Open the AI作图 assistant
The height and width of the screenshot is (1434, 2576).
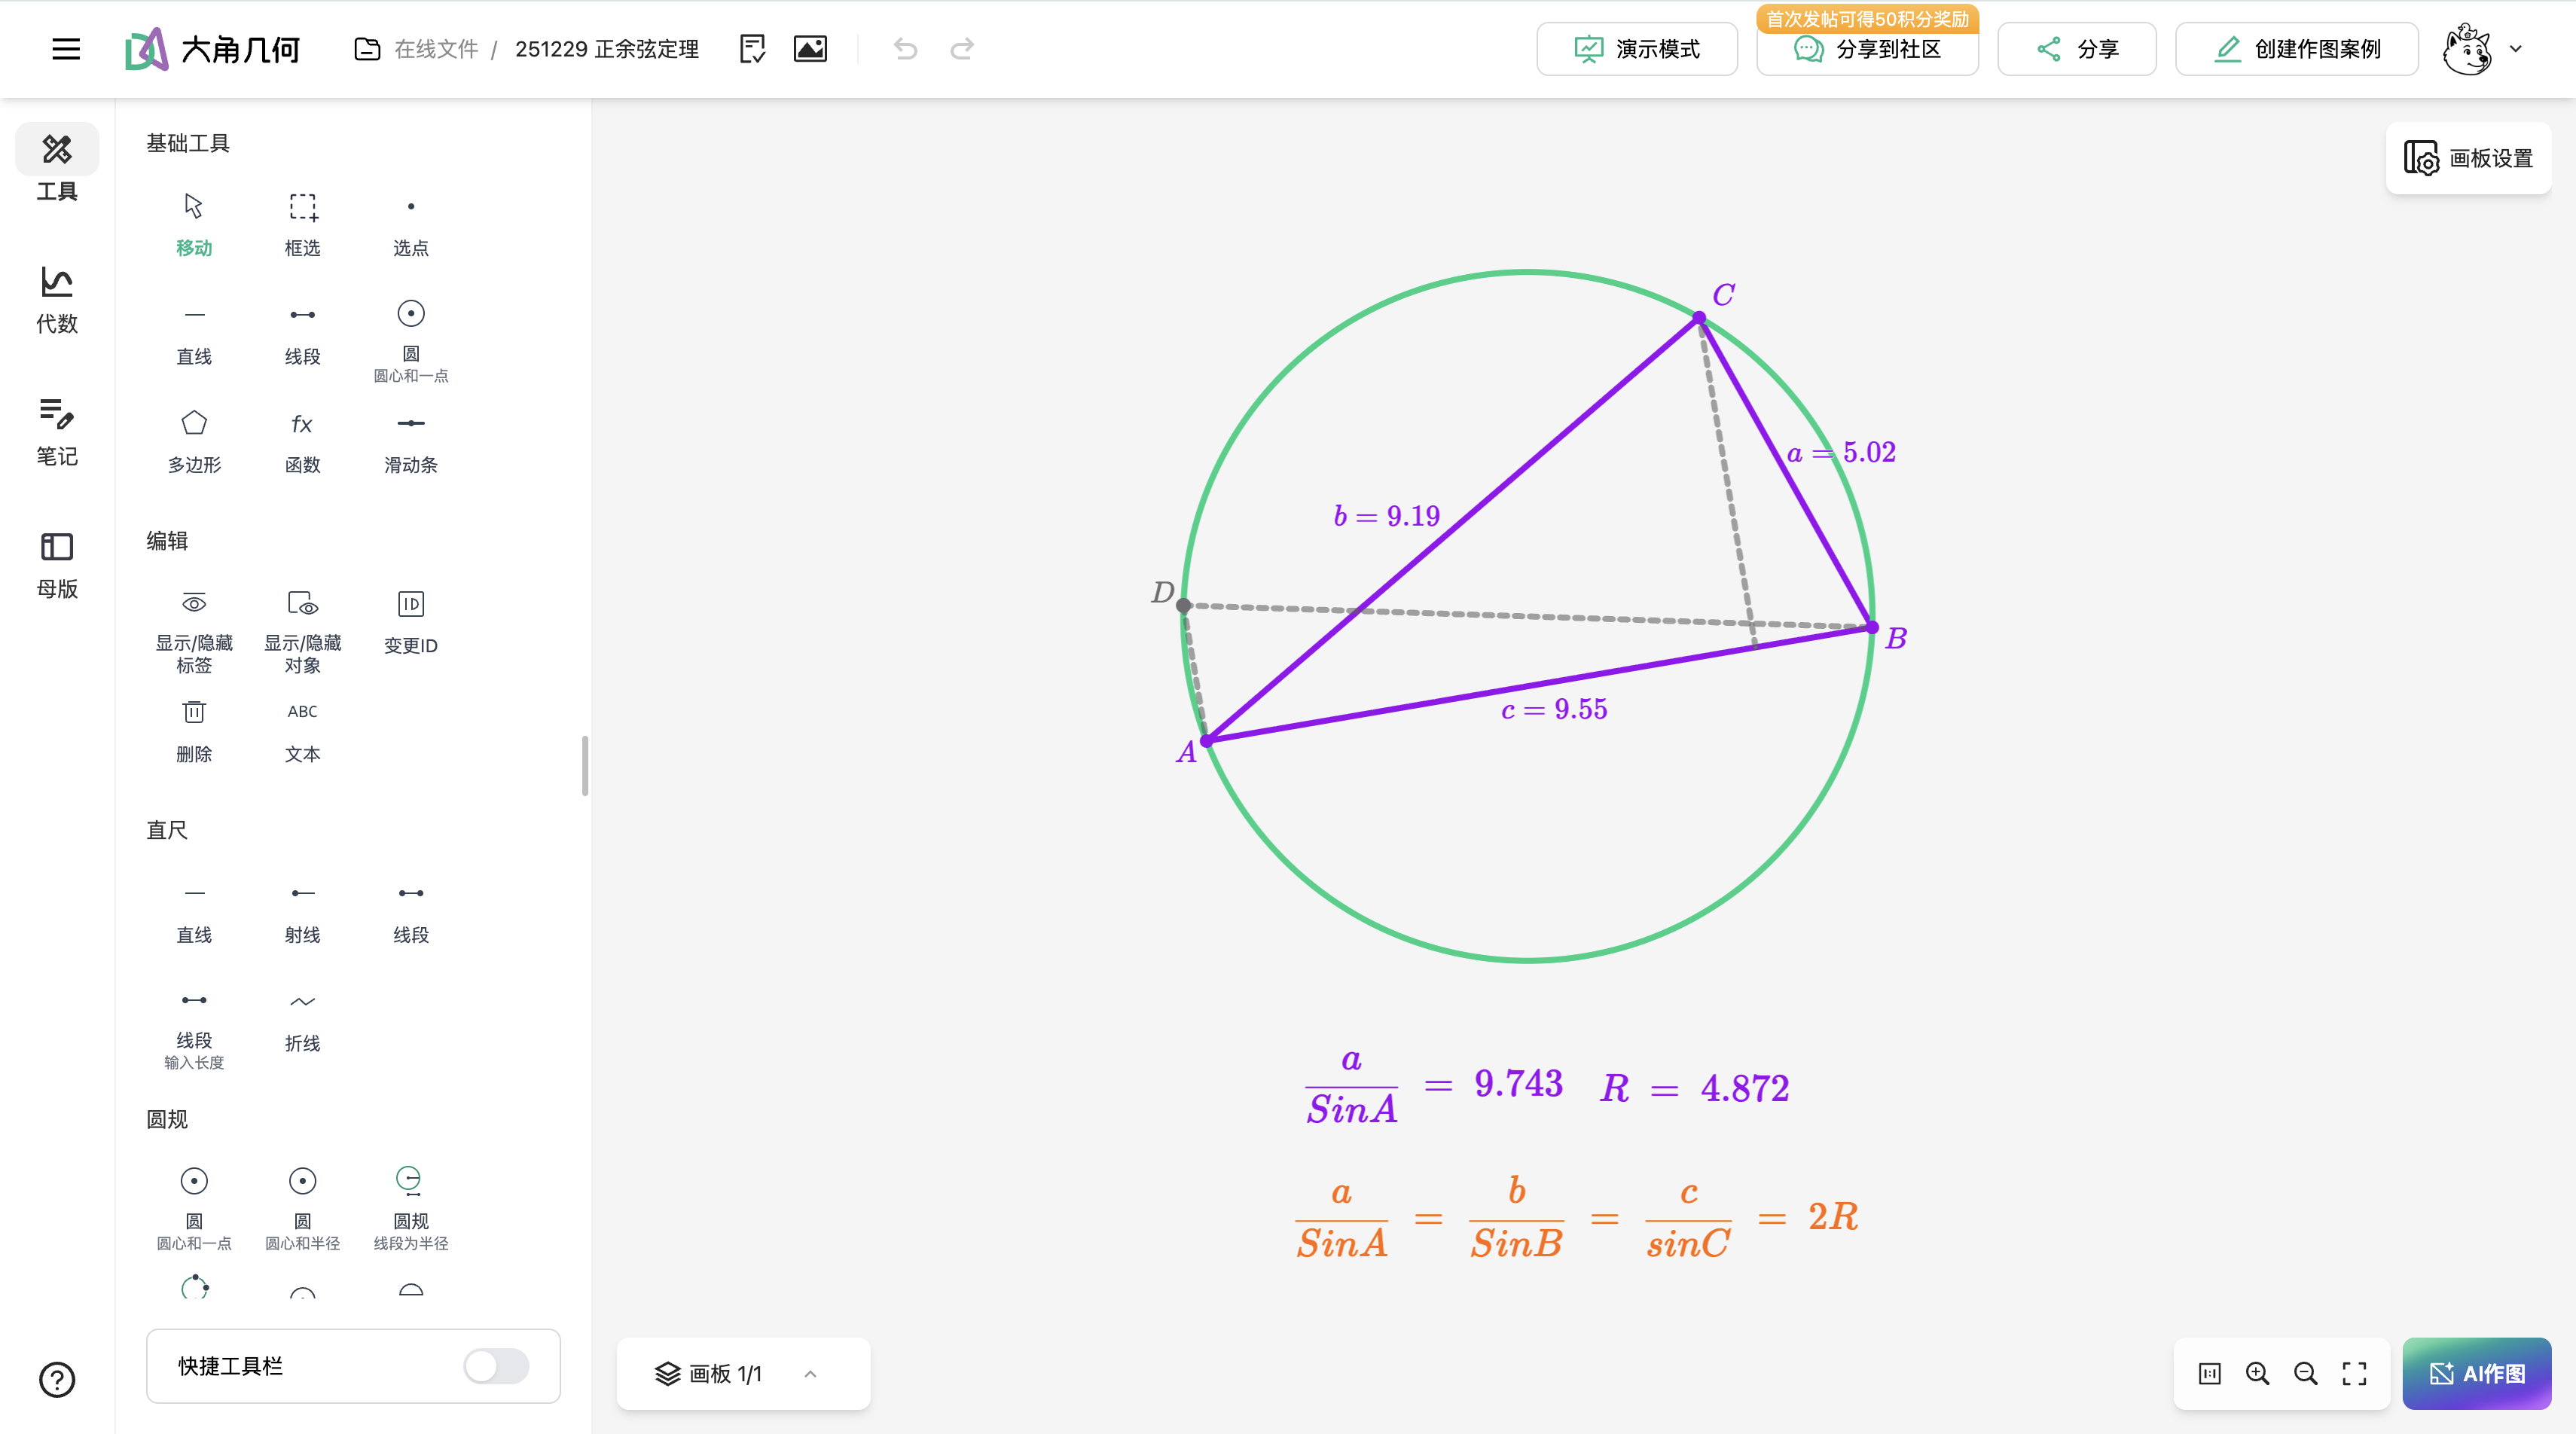pyautogui.click(x=2476, y=1373)
